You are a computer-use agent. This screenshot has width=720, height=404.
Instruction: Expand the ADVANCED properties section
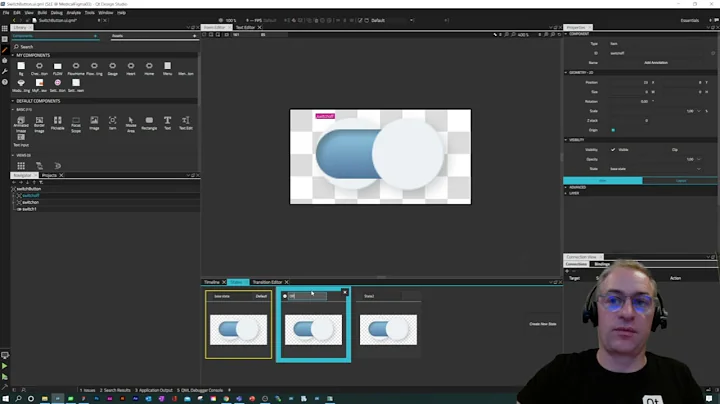(x=566, y=187)
